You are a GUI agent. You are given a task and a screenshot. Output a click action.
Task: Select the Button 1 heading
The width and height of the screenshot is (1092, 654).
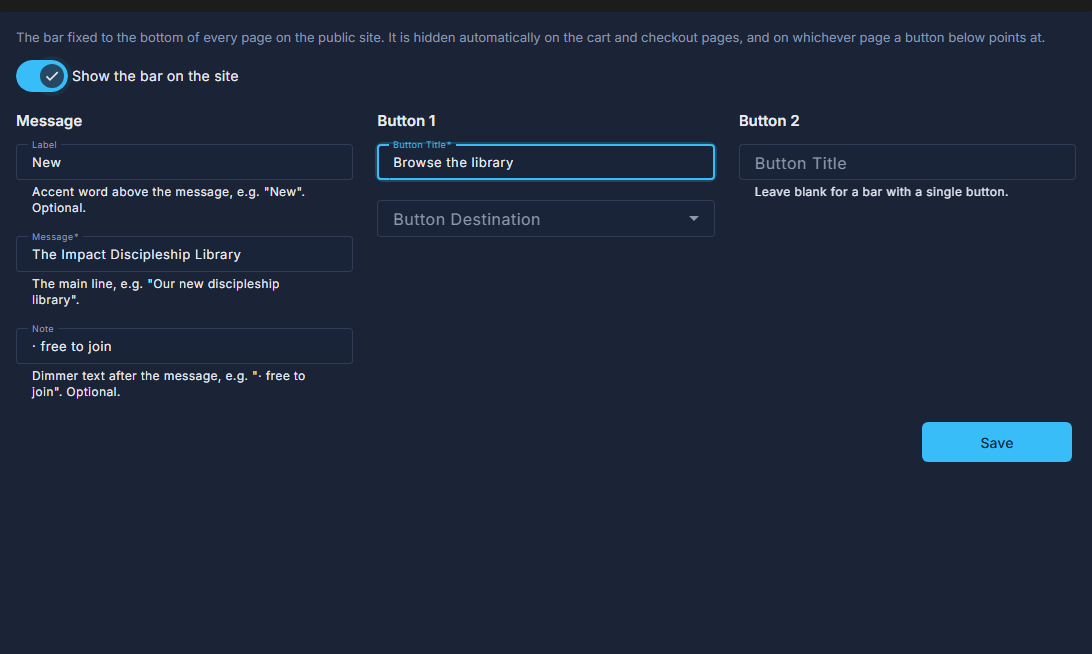[406, 121]
